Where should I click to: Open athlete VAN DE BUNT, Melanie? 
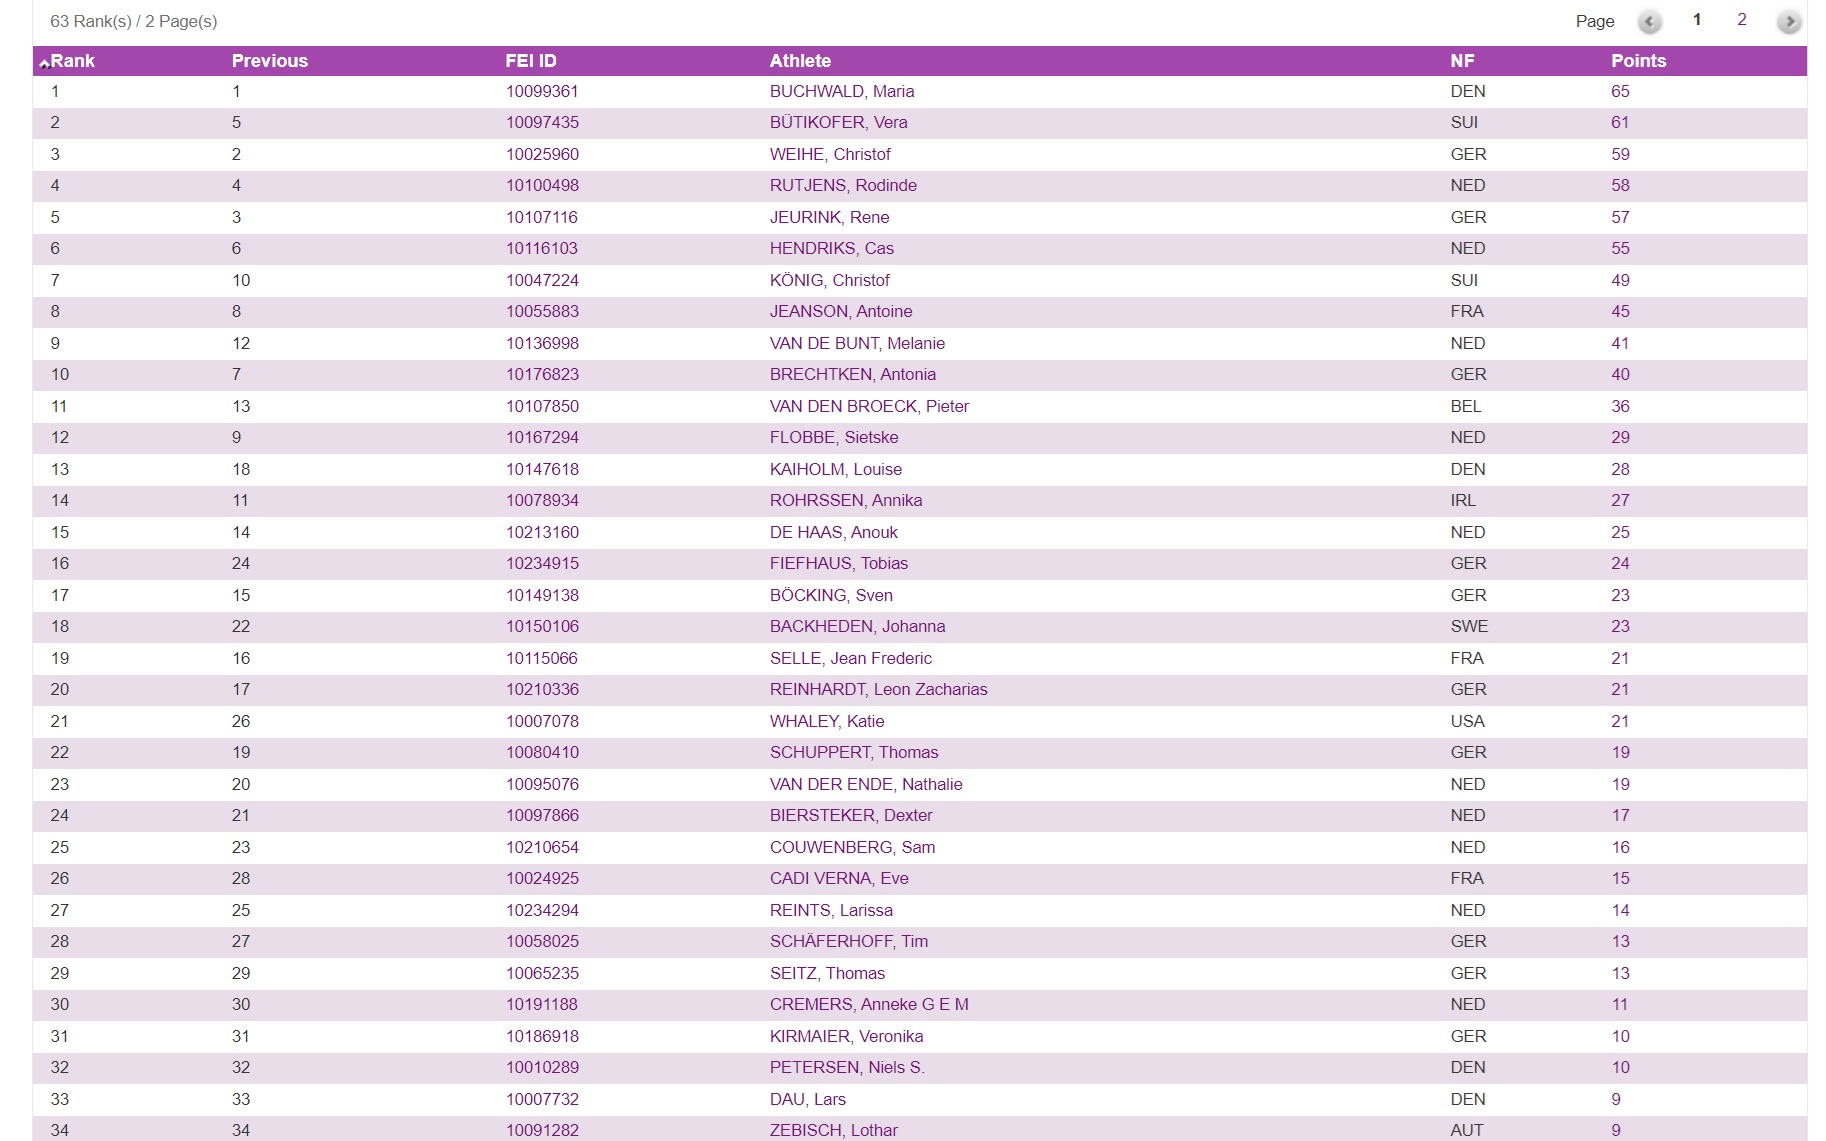[857, 343]
